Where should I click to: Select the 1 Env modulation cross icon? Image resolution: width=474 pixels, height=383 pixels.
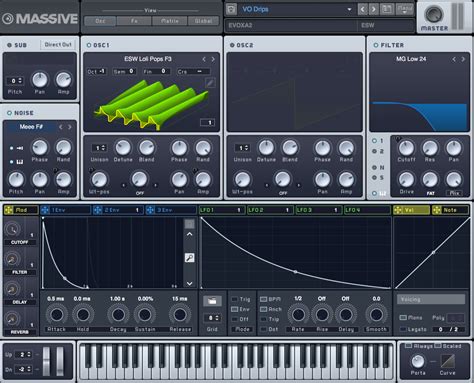(45, 210)
